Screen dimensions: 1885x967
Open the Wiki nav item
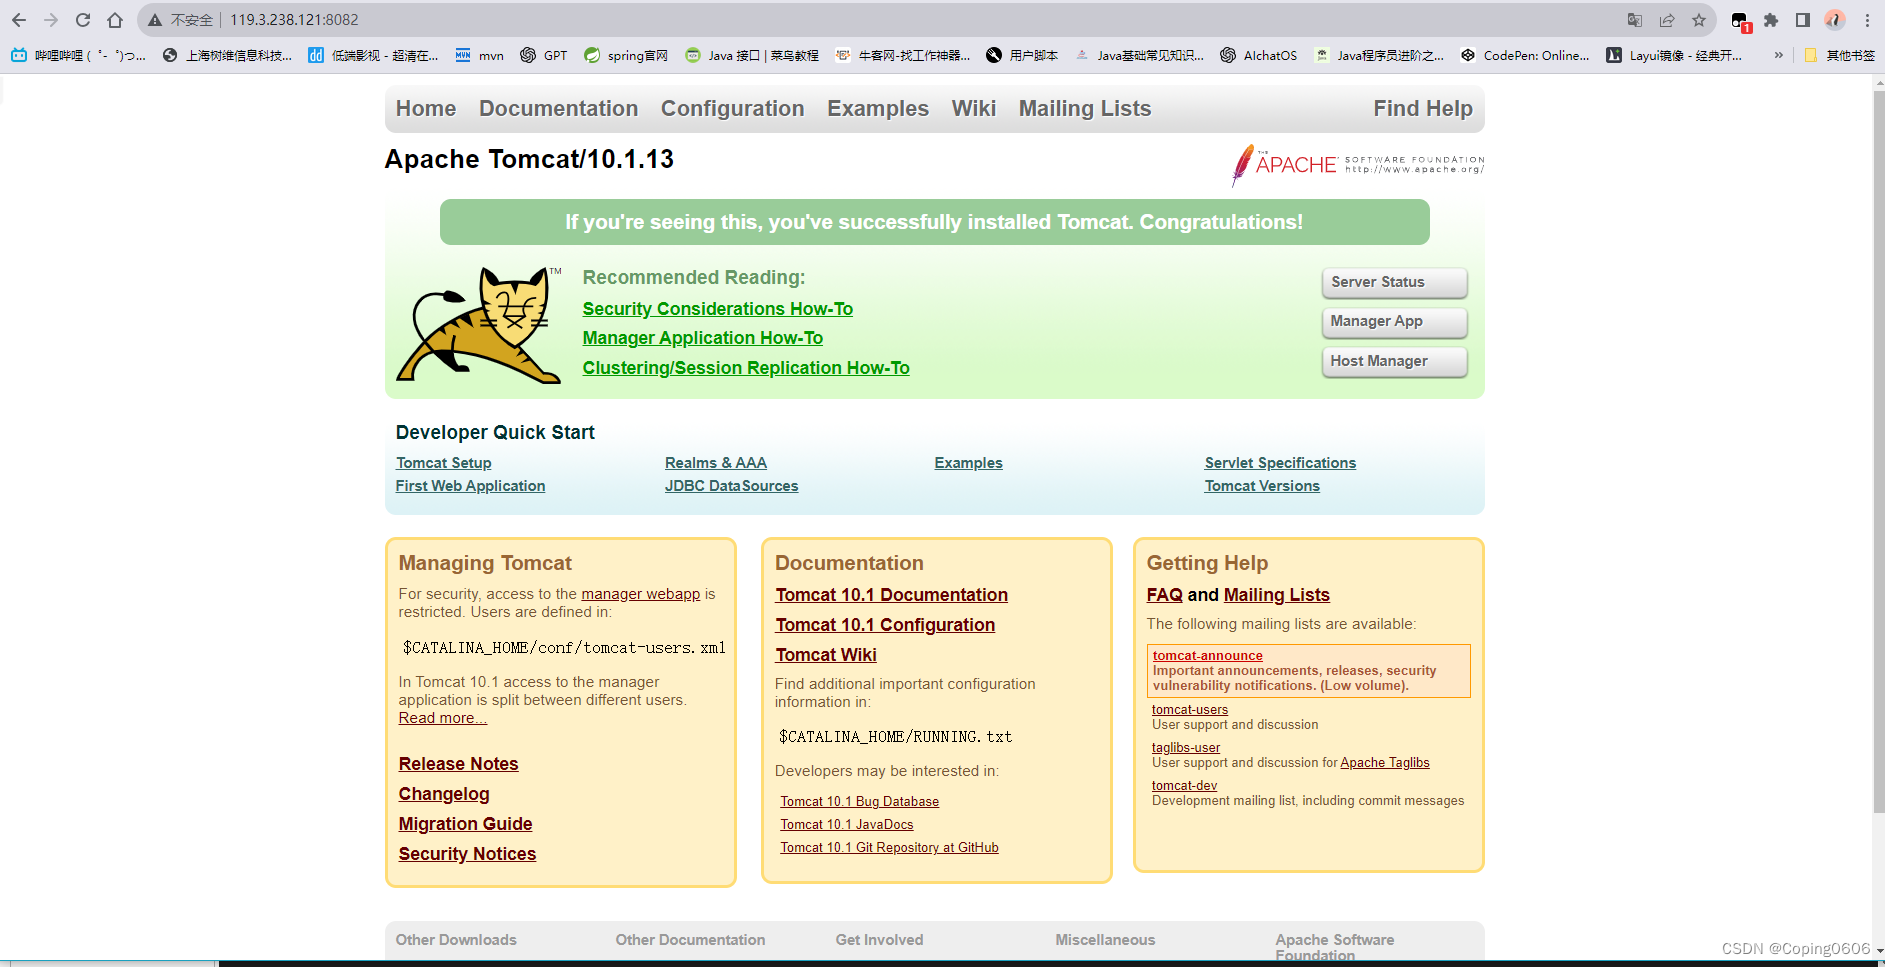coord(974,109)
